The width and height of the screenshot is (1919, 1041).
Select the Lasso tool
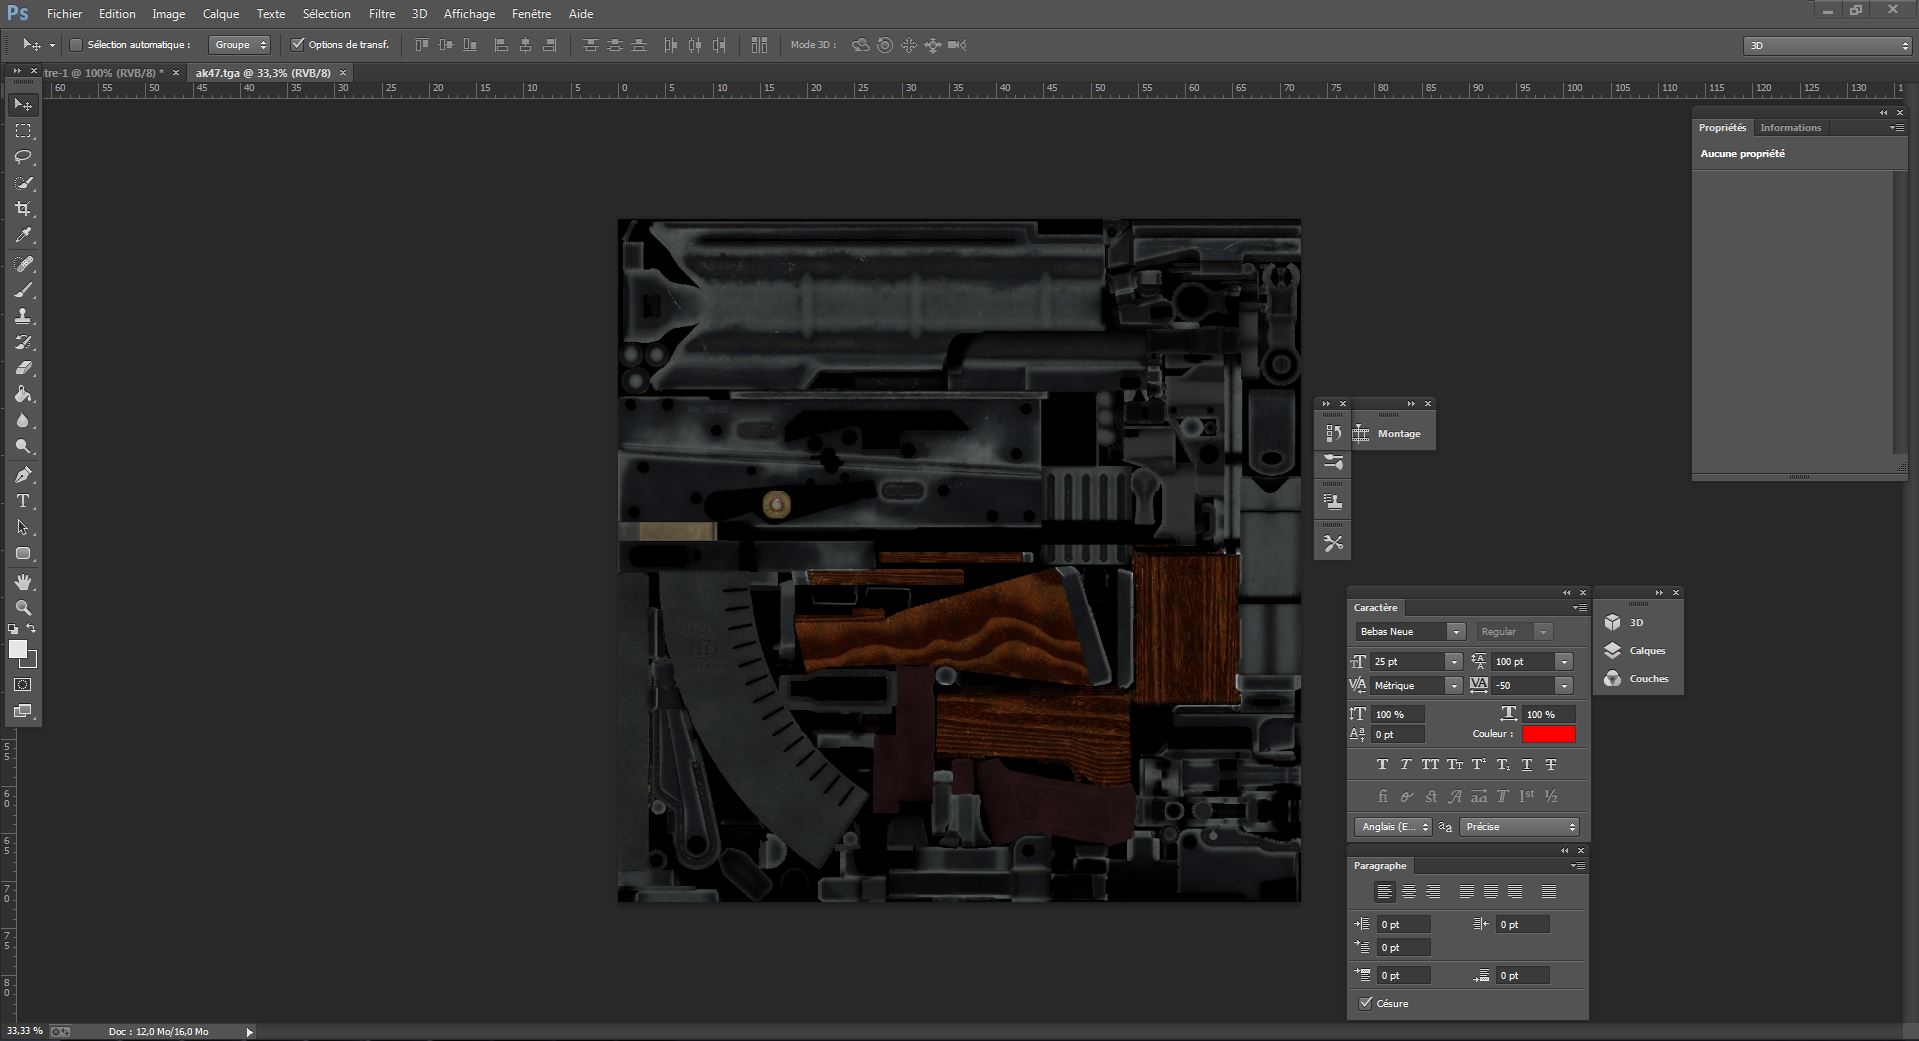23,157
